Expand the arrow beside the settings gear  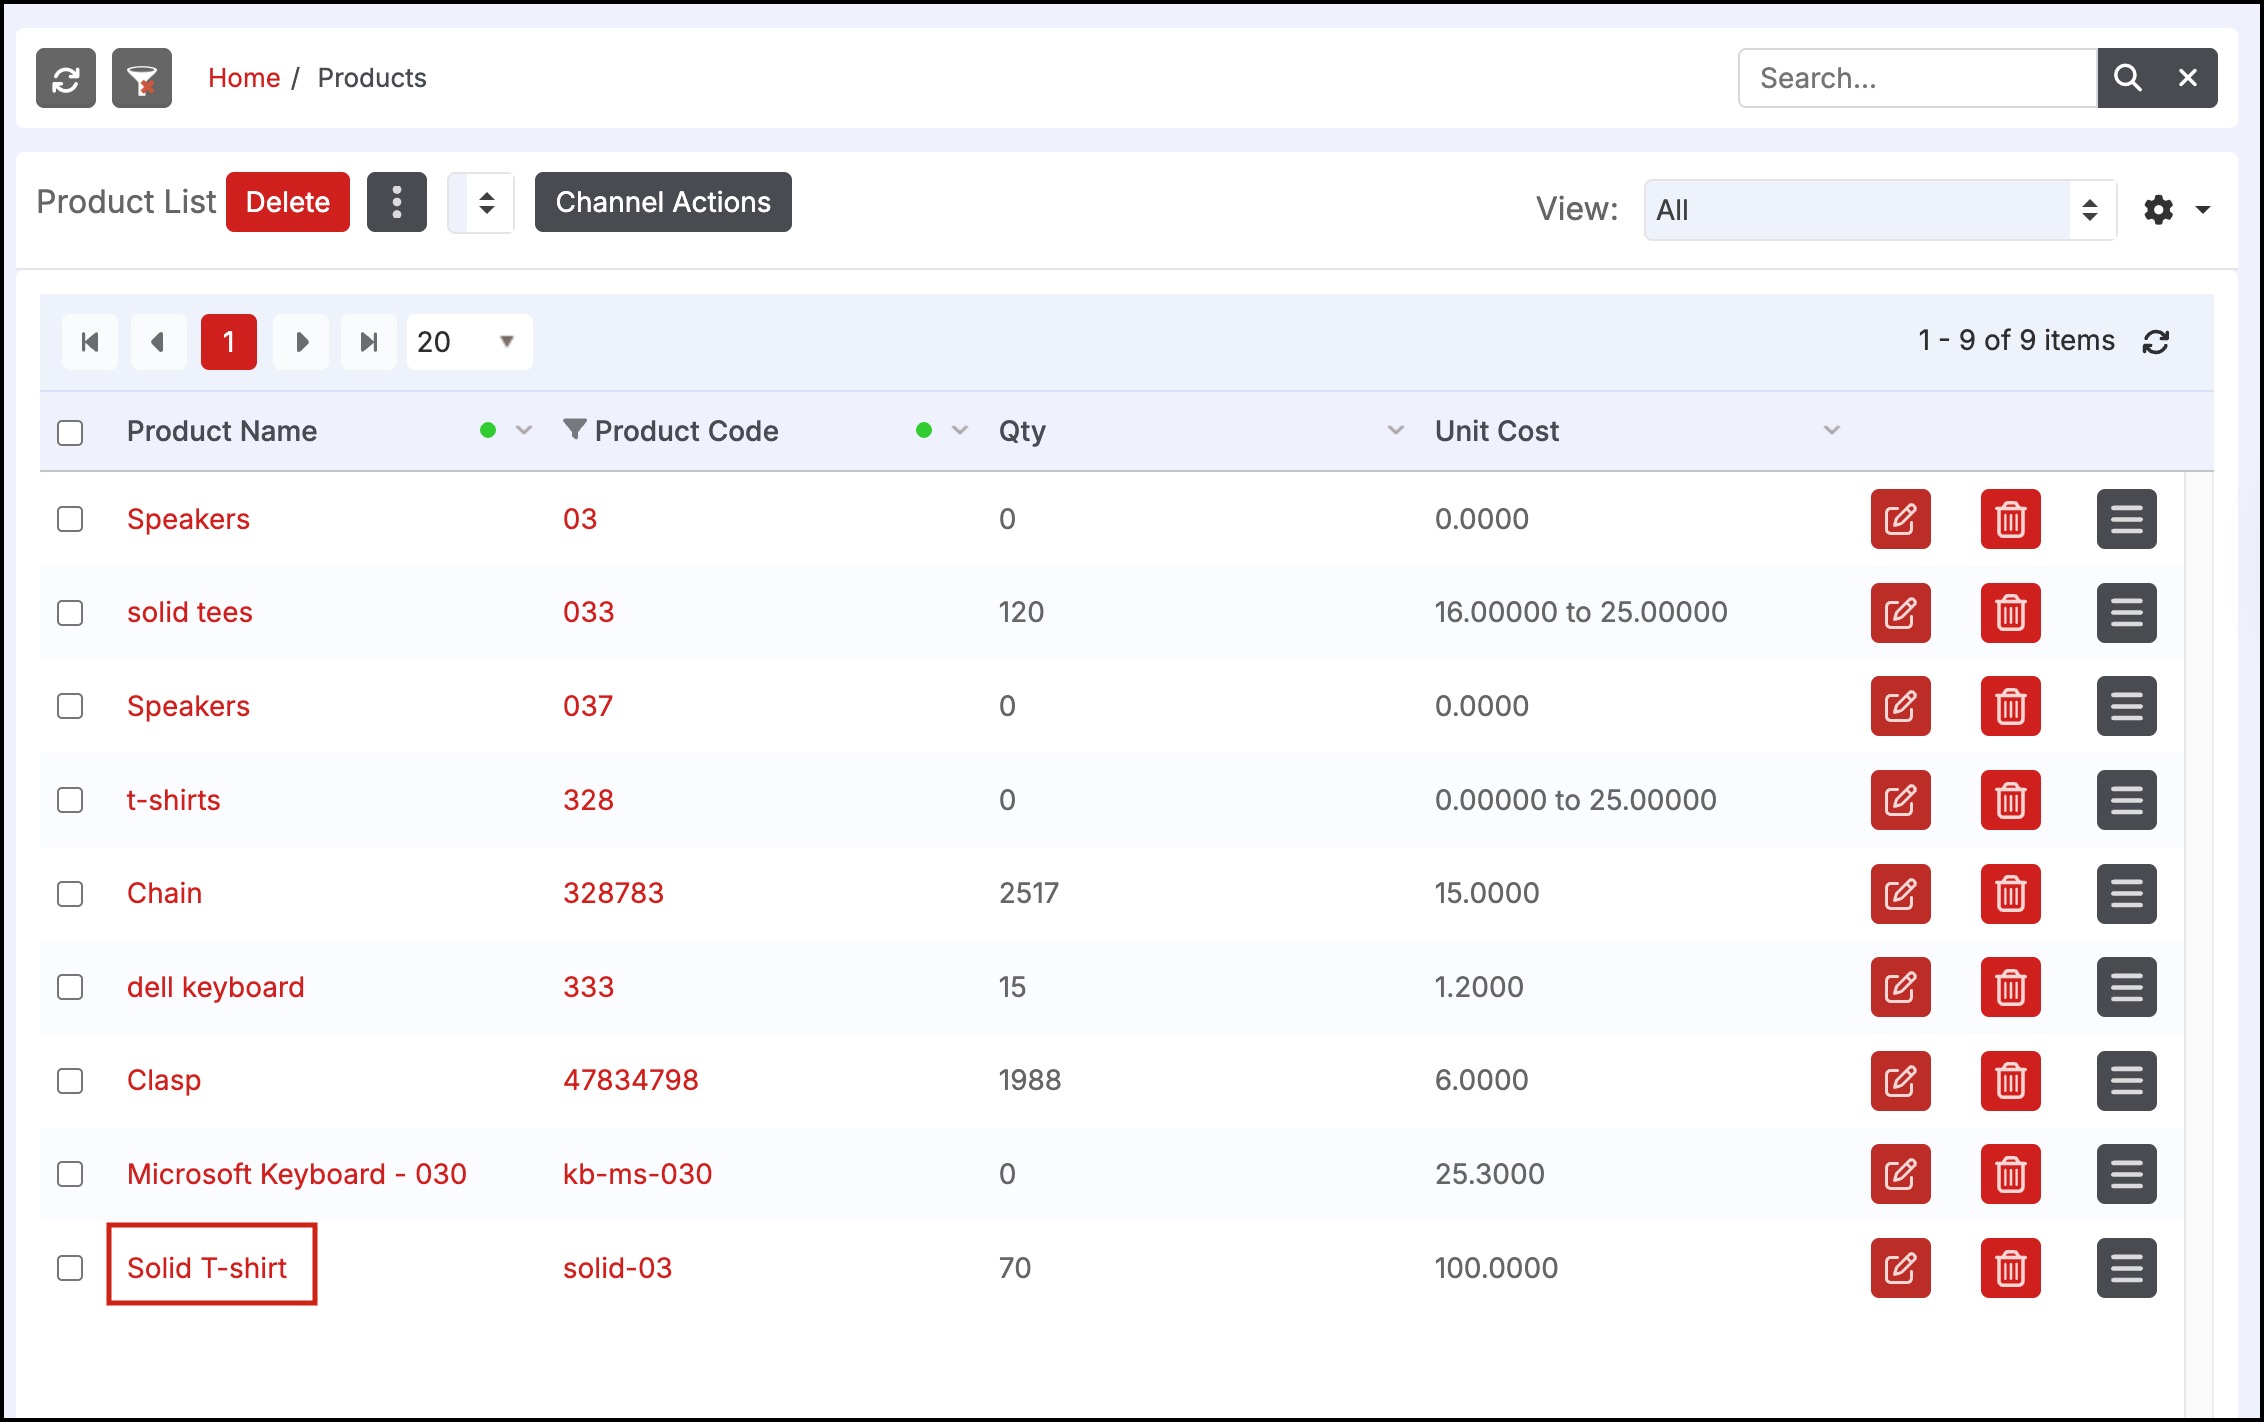point(2203,210)
